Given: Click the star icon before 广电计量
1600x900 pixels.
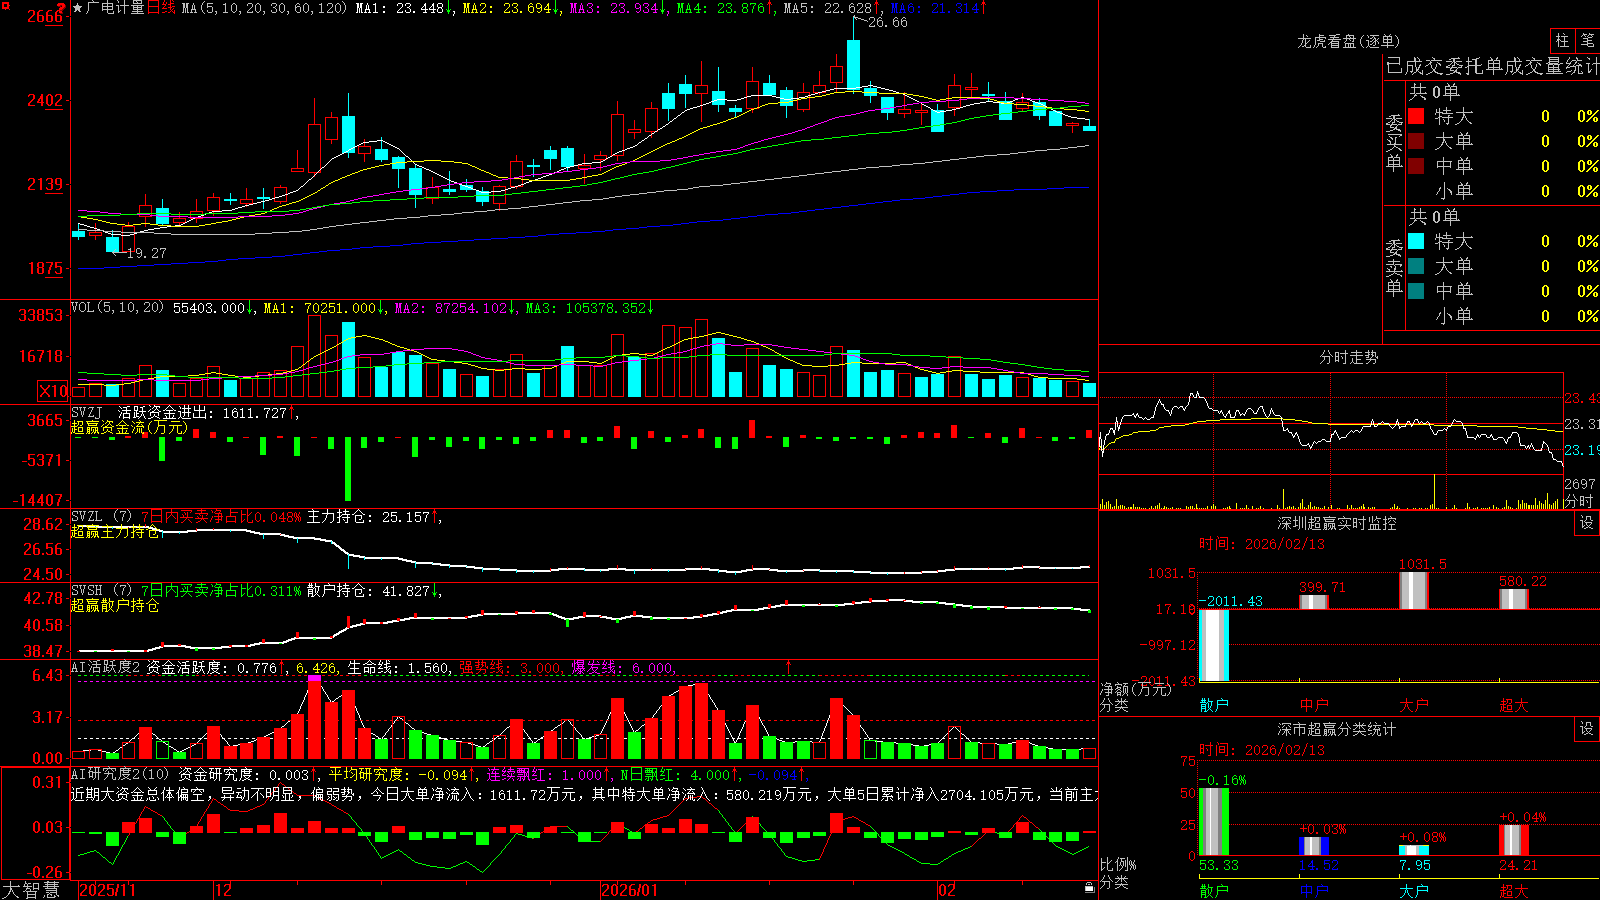Looking at the screenshot, I should pos(78,8).
